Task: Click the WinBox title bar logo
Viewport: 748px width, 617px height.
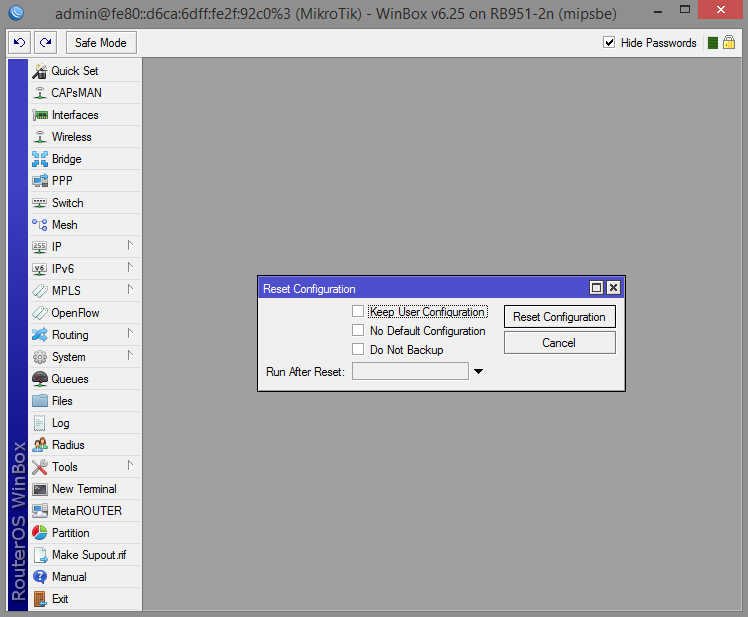Action: point(16,12)
